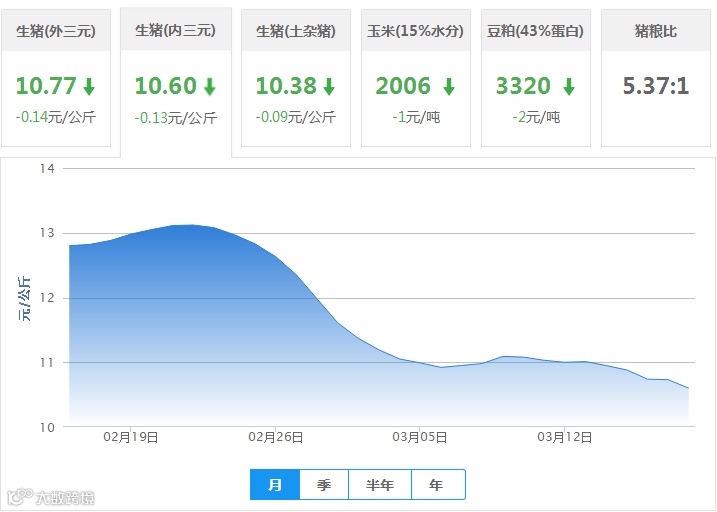
Task: Click the -0.14元/公斤 change text
Action: pos(56,117)
